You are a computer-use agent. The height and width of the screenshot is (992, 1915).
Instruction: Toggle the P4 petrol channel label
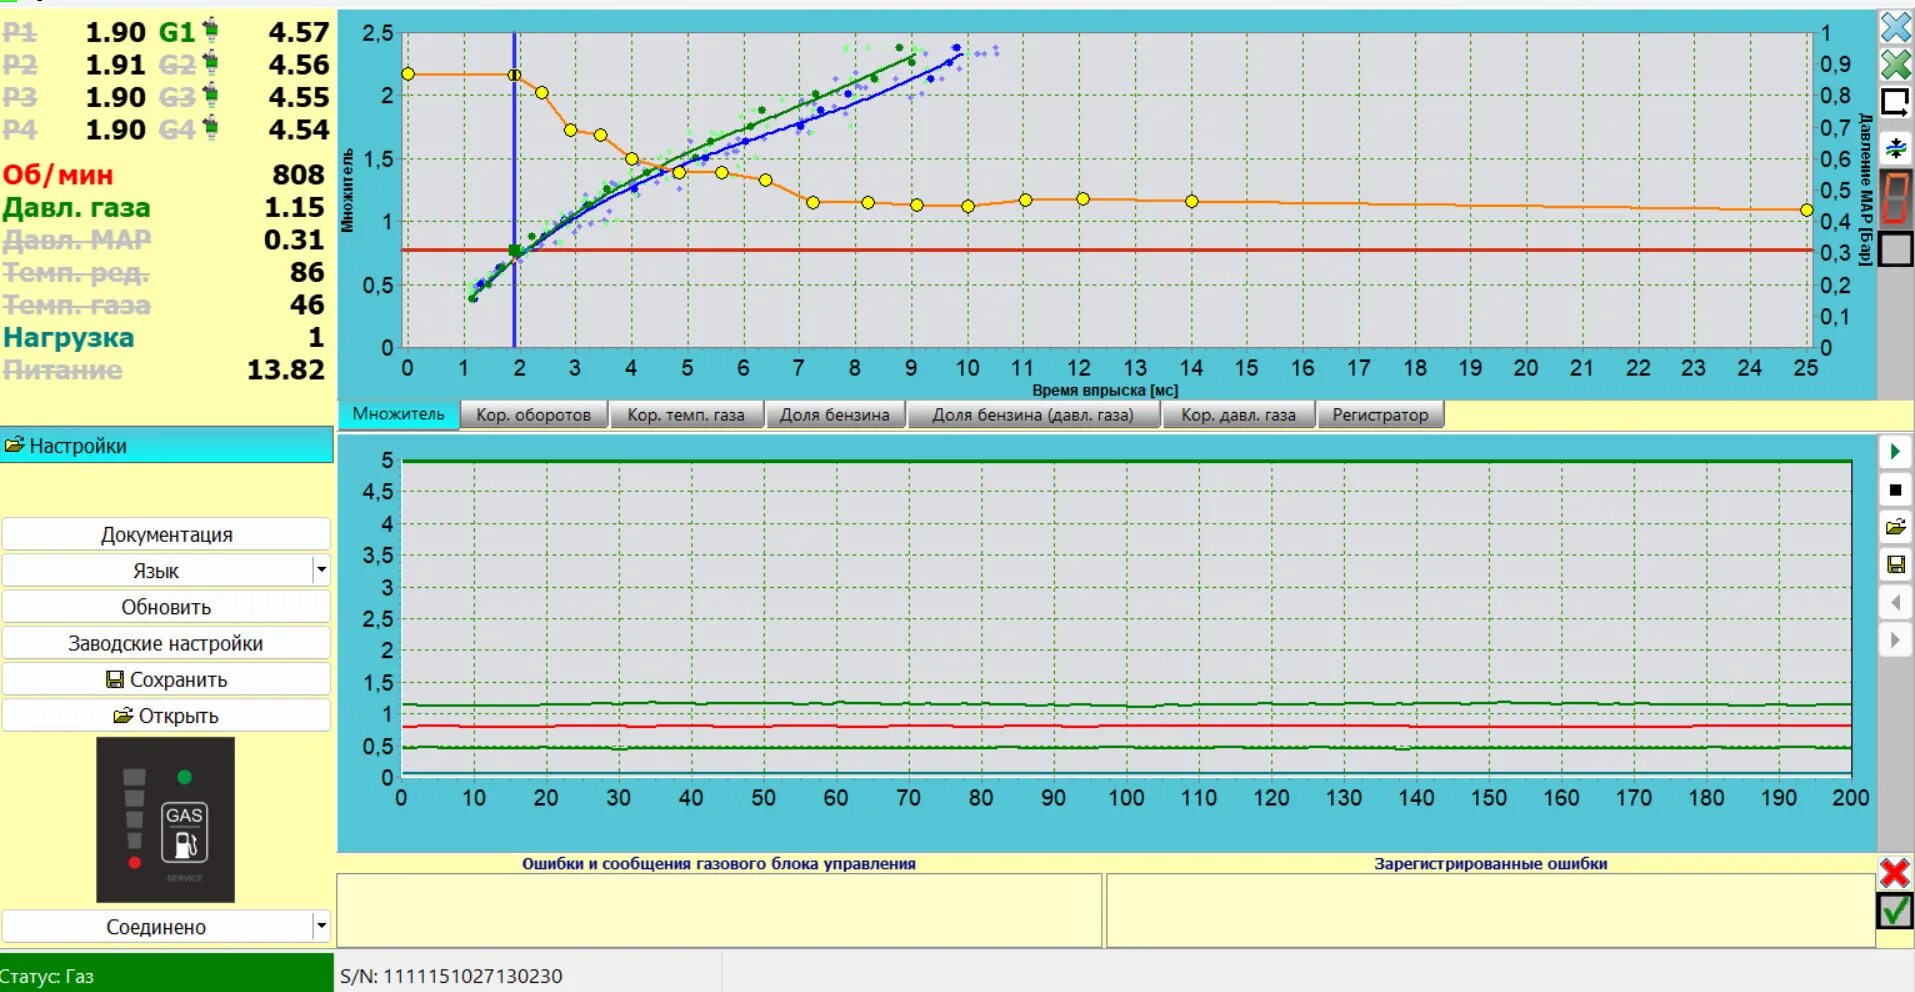coord(19,130)
